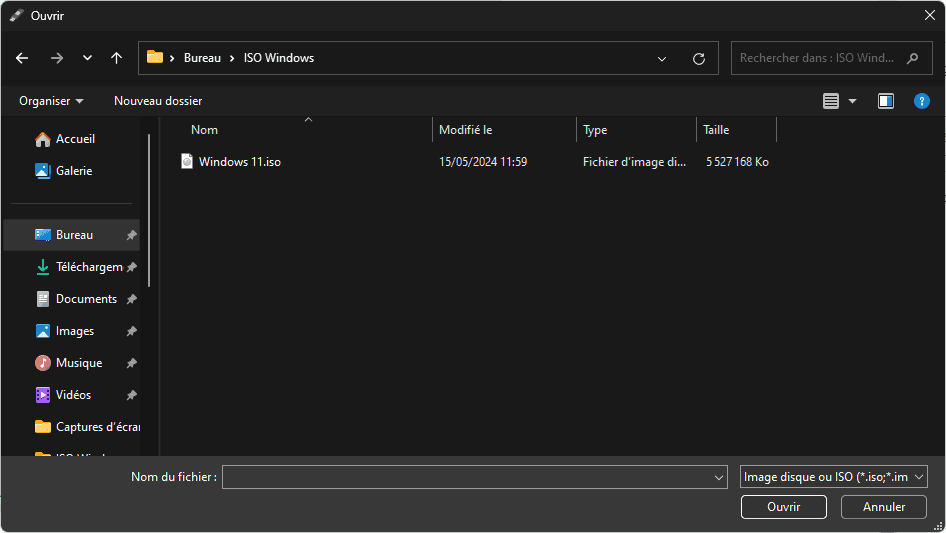The width and height of the screenshot is (946, 533).
Task: Go back with the left arrow button
Action: (22, 58)
